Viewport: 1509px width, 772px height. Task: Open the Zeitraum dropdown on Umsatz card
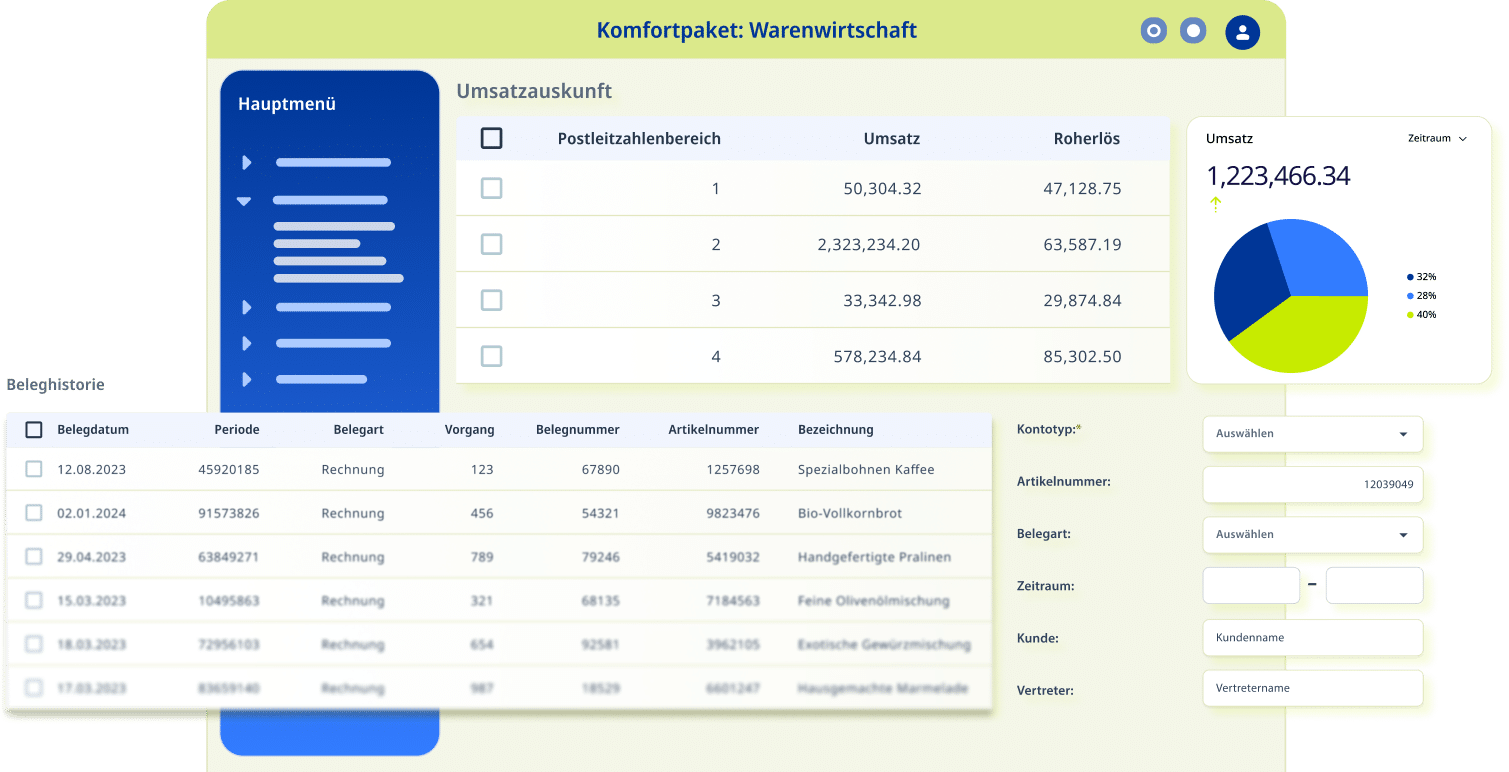point(1438,139)
